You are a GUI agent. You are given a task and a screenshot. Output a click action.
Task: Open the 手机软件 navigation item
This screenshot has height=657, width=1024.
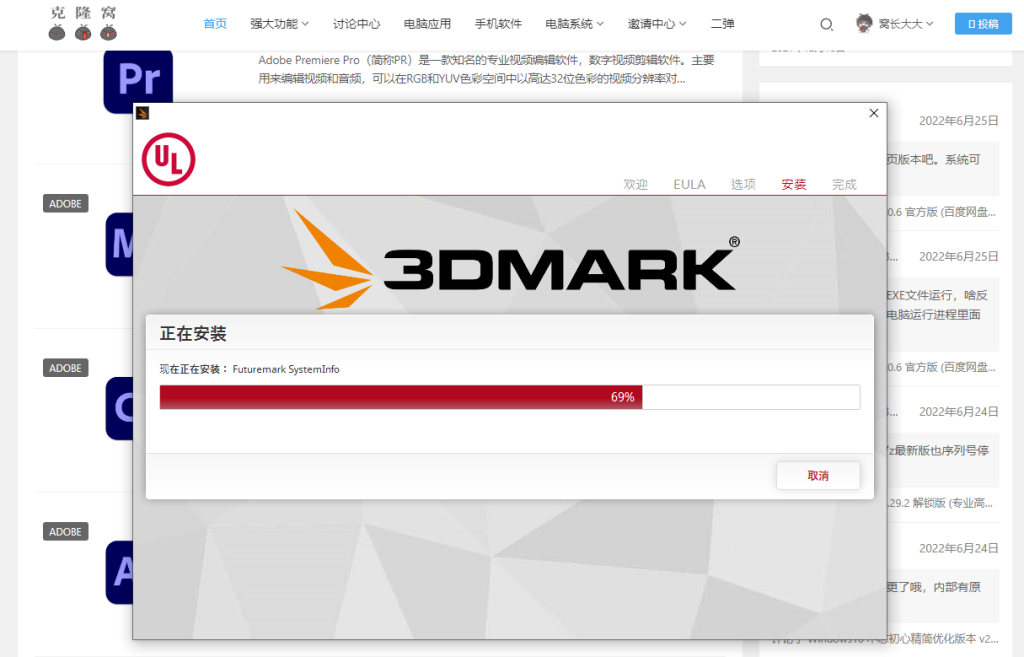tap(498, 24)
